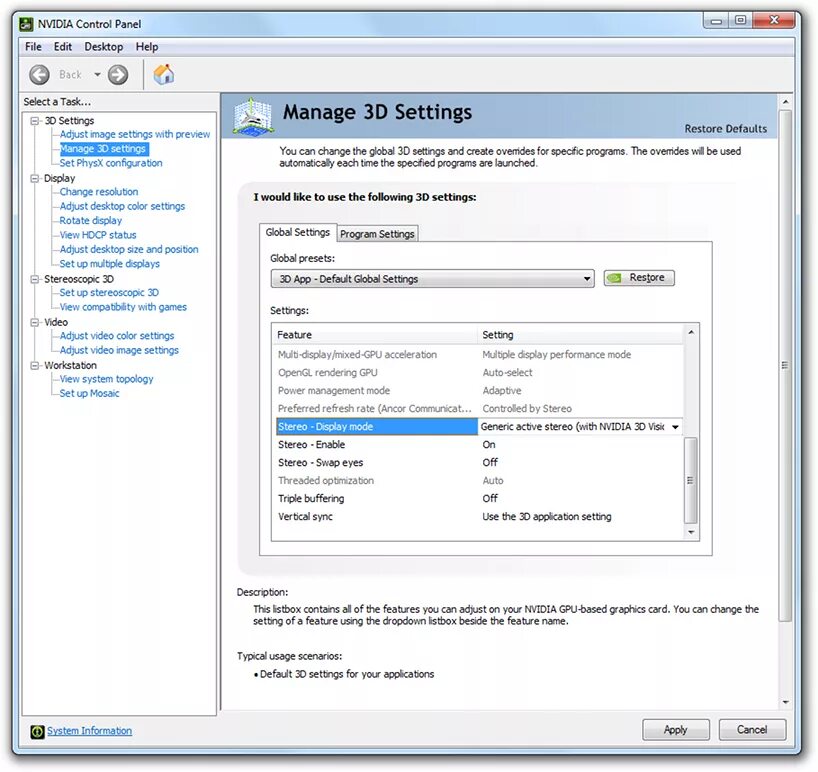Open the Global presets dropdown
818x772 pixels.
[x=432, y=279]
